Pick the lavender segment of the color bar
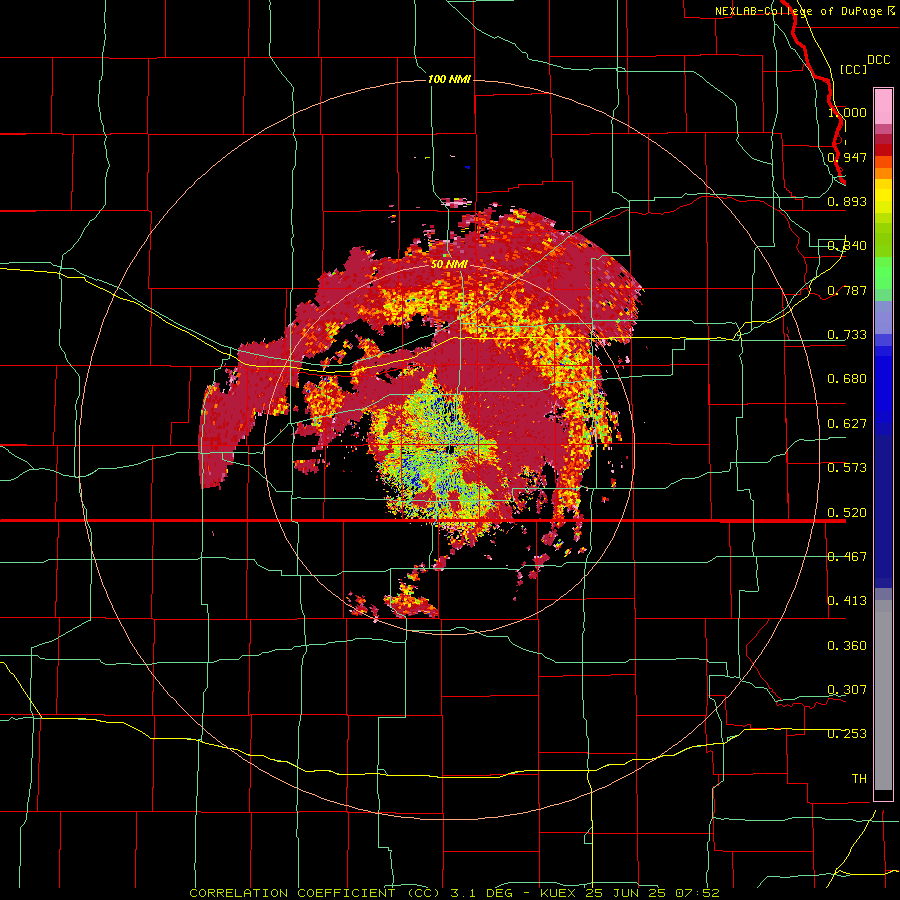900x900 pixels. [x=883, y=317]
